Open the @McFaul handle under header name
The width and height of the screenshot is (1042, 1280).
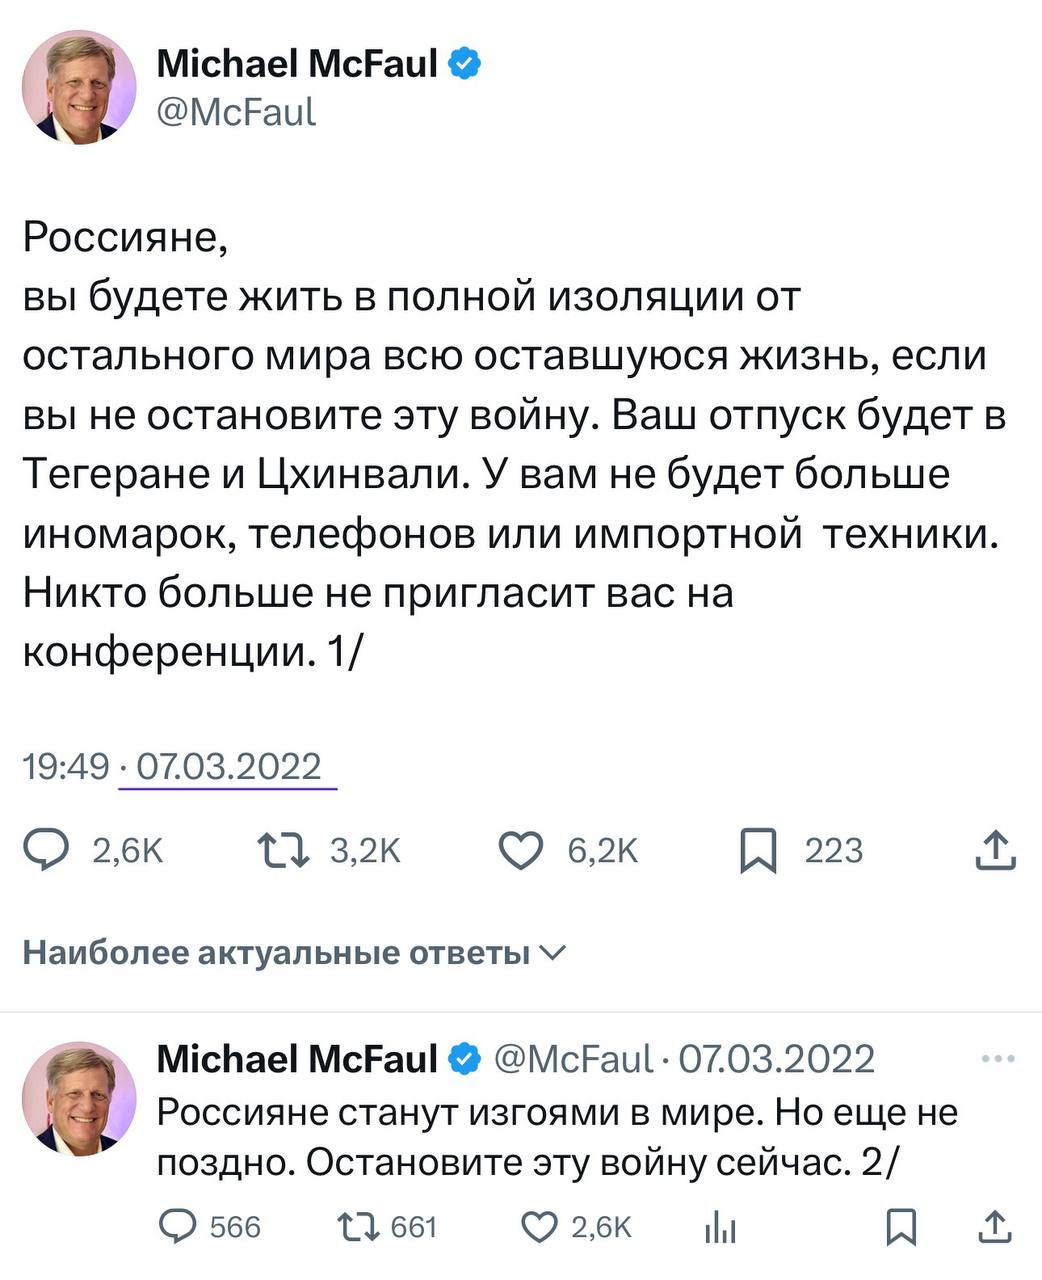coord(236,111)
